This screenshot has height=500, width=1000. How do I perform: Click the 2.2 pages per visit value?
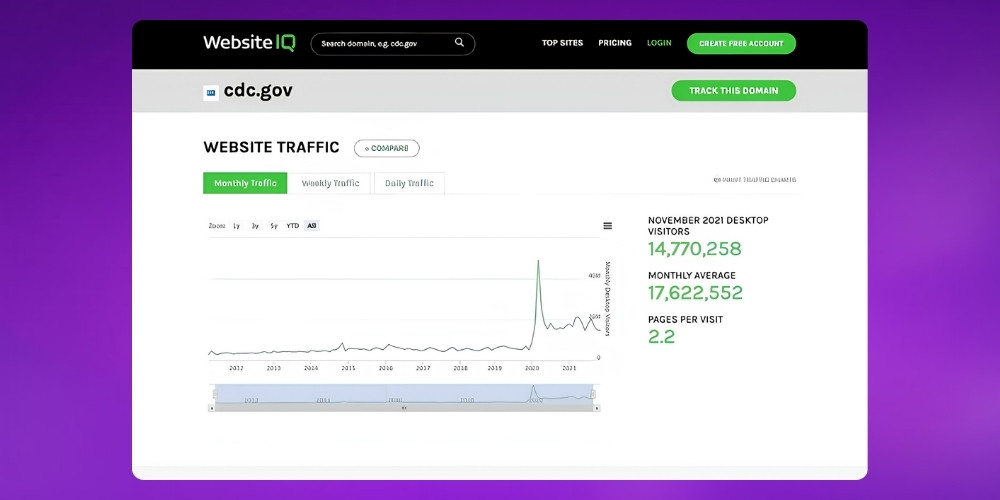point(661,337)
